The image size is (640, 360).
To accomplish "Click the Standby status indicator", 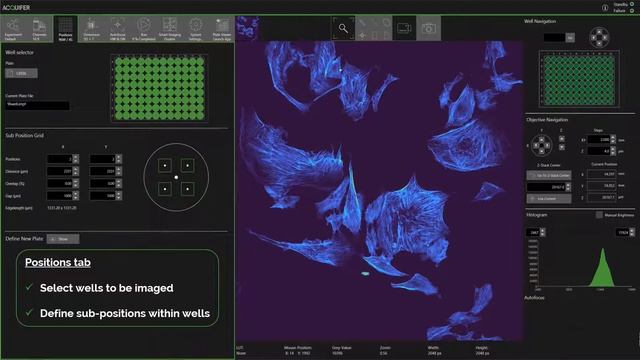I will [x=632, y=4].
